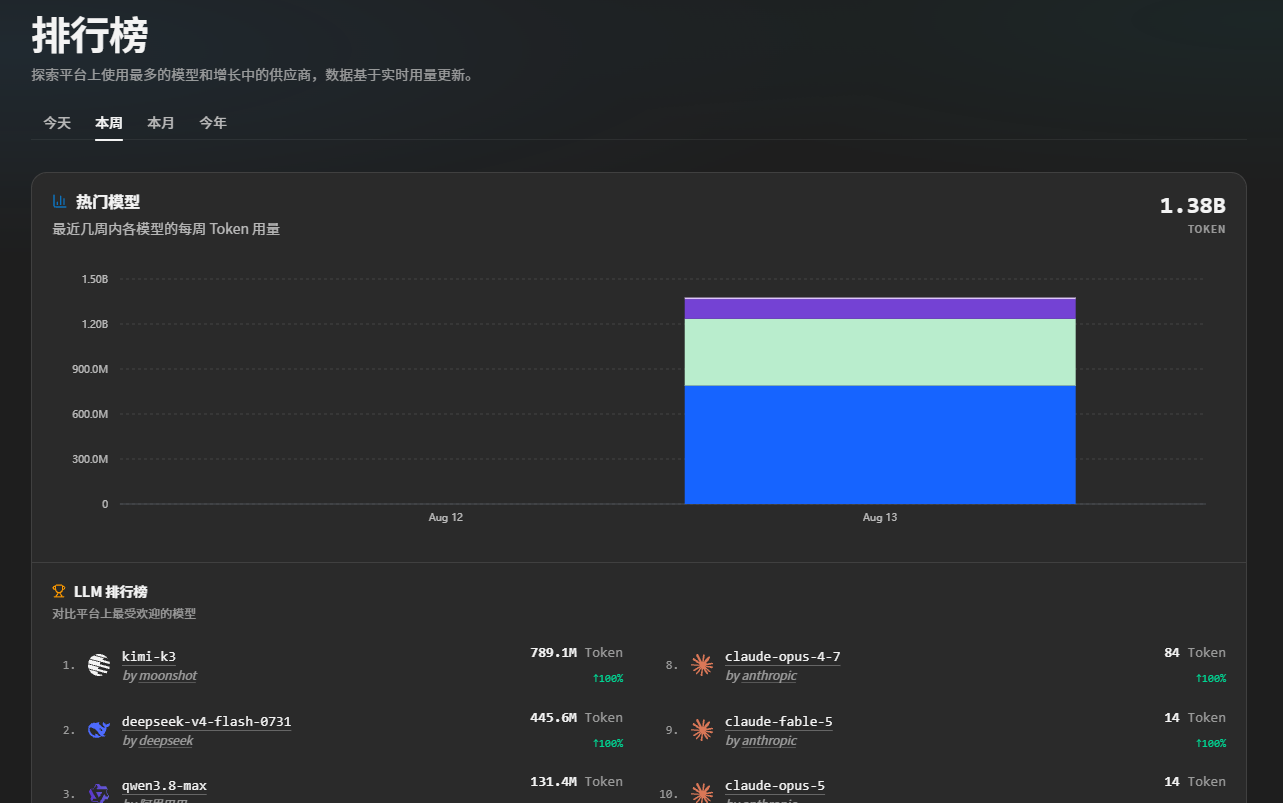Screen dimensions: 1283x803
Task: Click the 热门模型 section heading
Action: coord(108,202)
